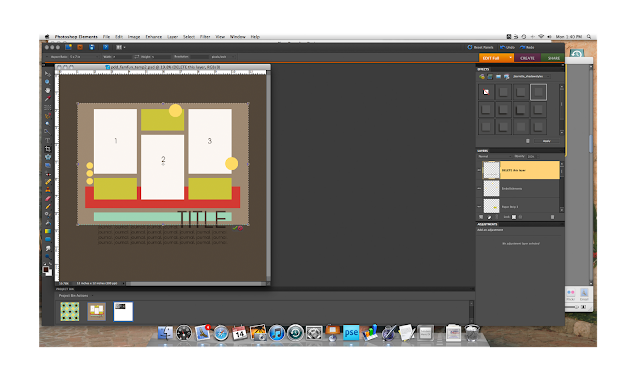The height and width of the screenshot is (391, 640).
Task: Show Photo Effects category in Effects
Action: tap(498, 77)
